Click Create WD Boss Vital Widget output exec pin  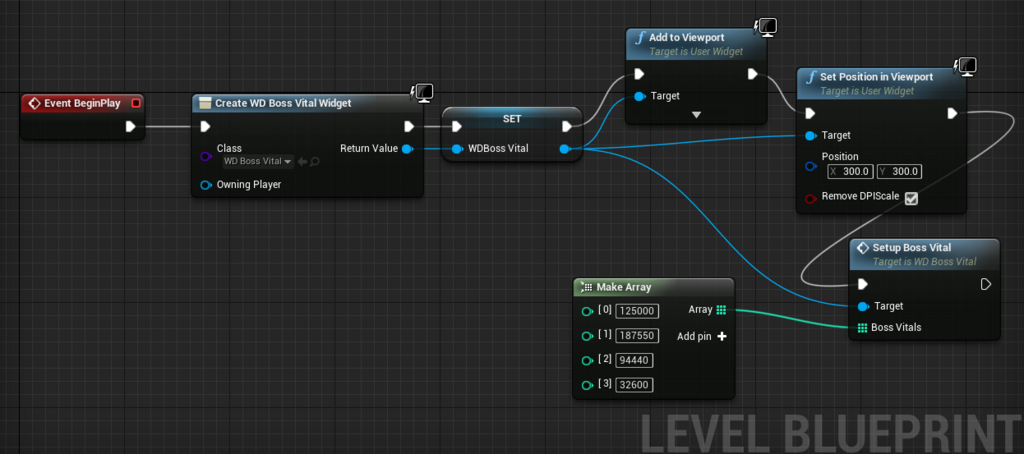point(409,127)
